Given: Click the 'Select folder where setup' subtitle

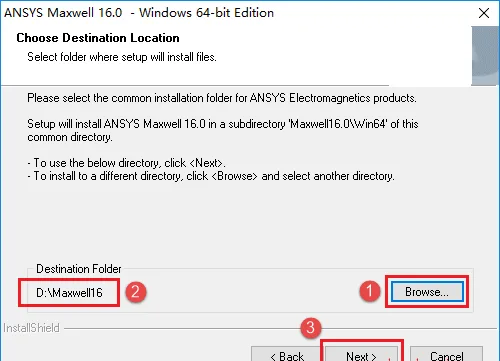Looking at the screenshot, I should 122,57.
